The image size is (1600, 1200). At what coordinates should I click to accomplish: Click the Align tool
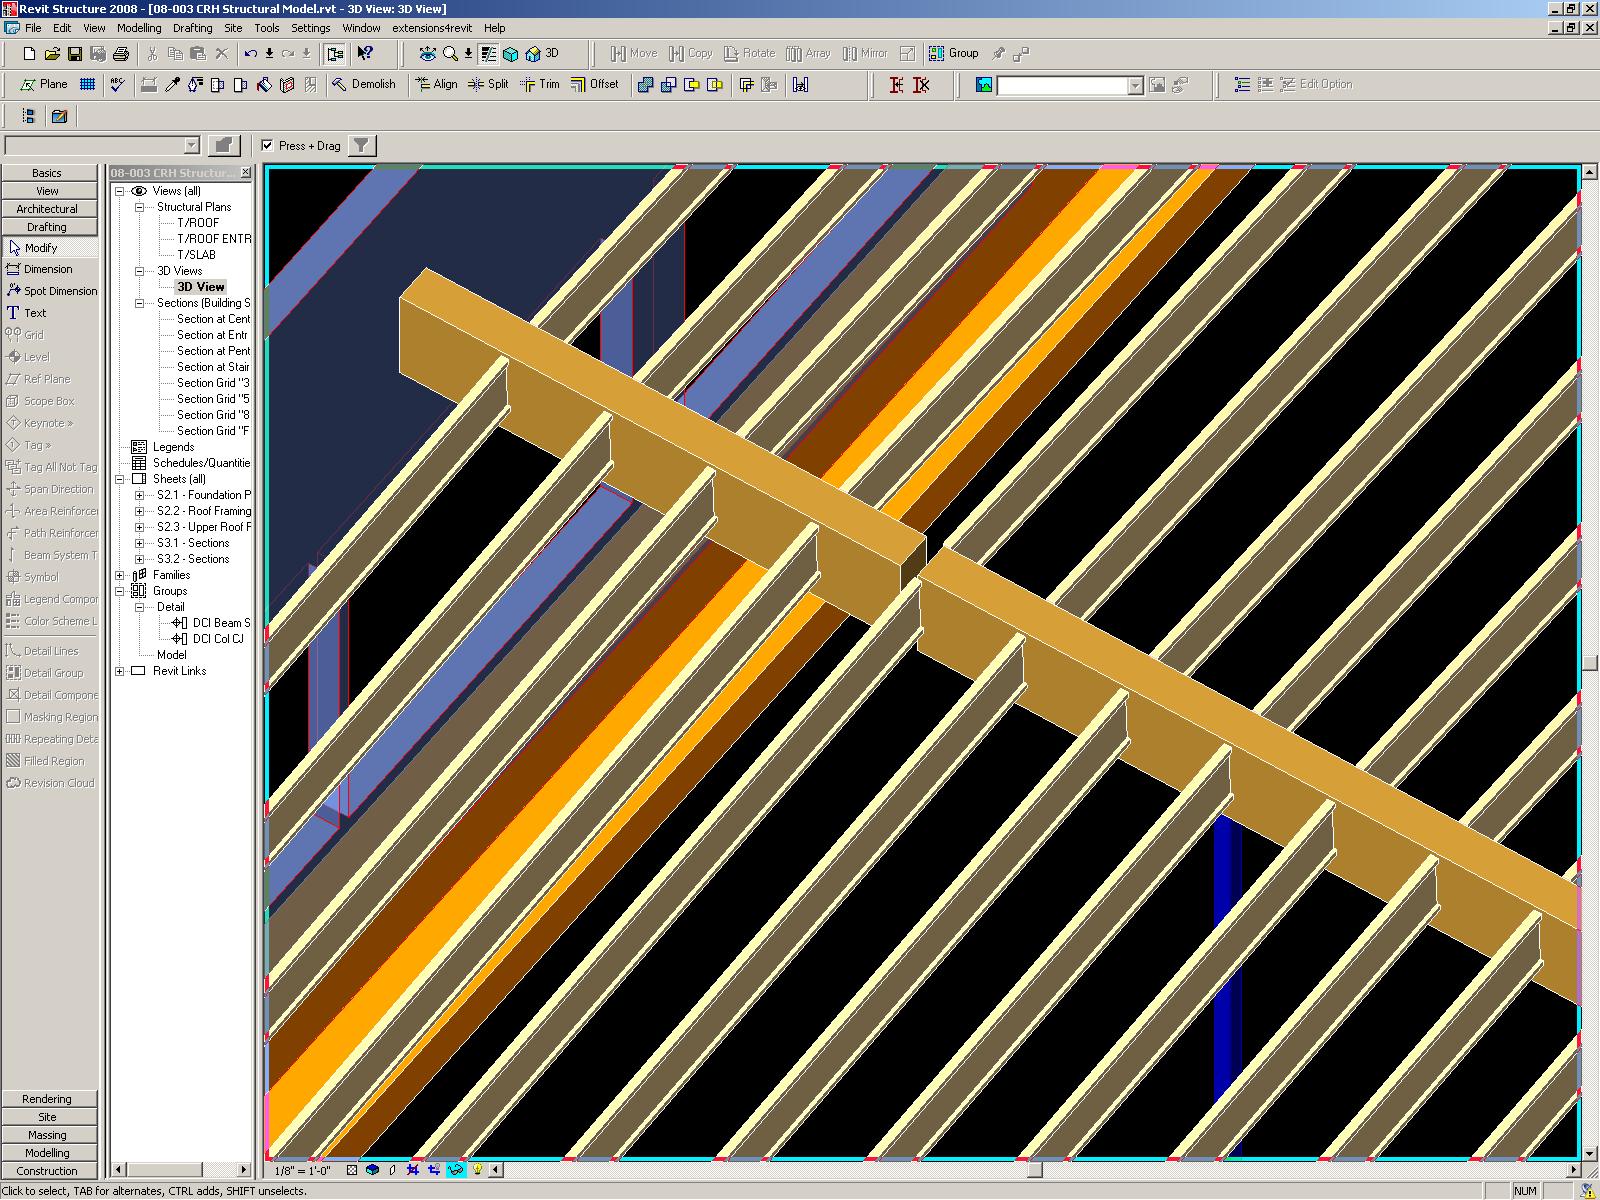pyautogui.click(x=436, y=85)
